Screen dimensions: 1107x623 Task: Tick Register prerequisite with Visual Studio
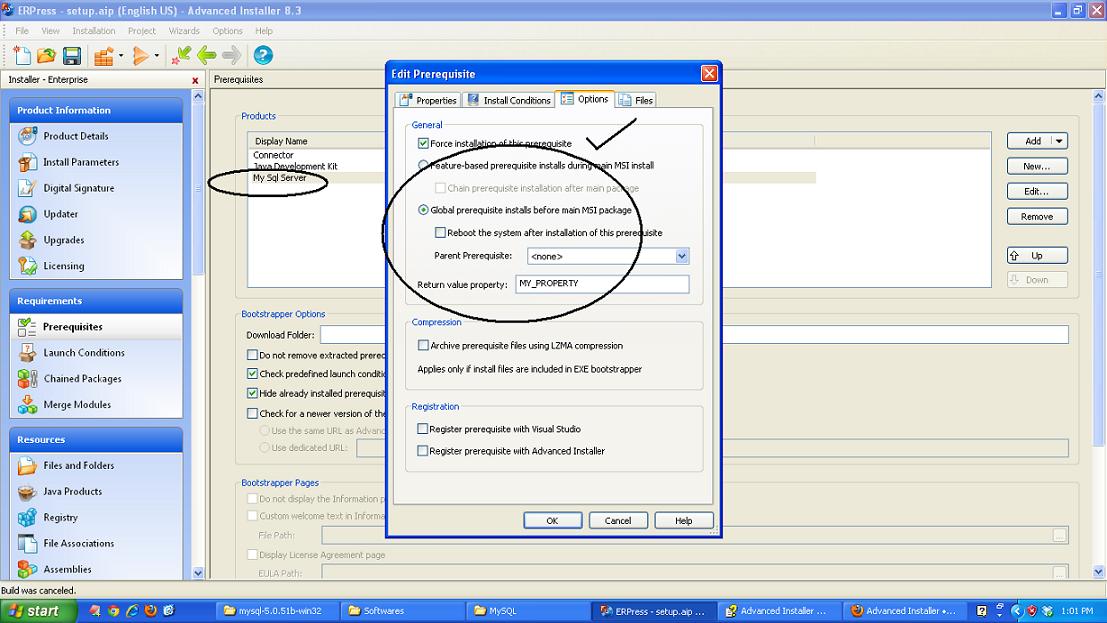(423, 429)
